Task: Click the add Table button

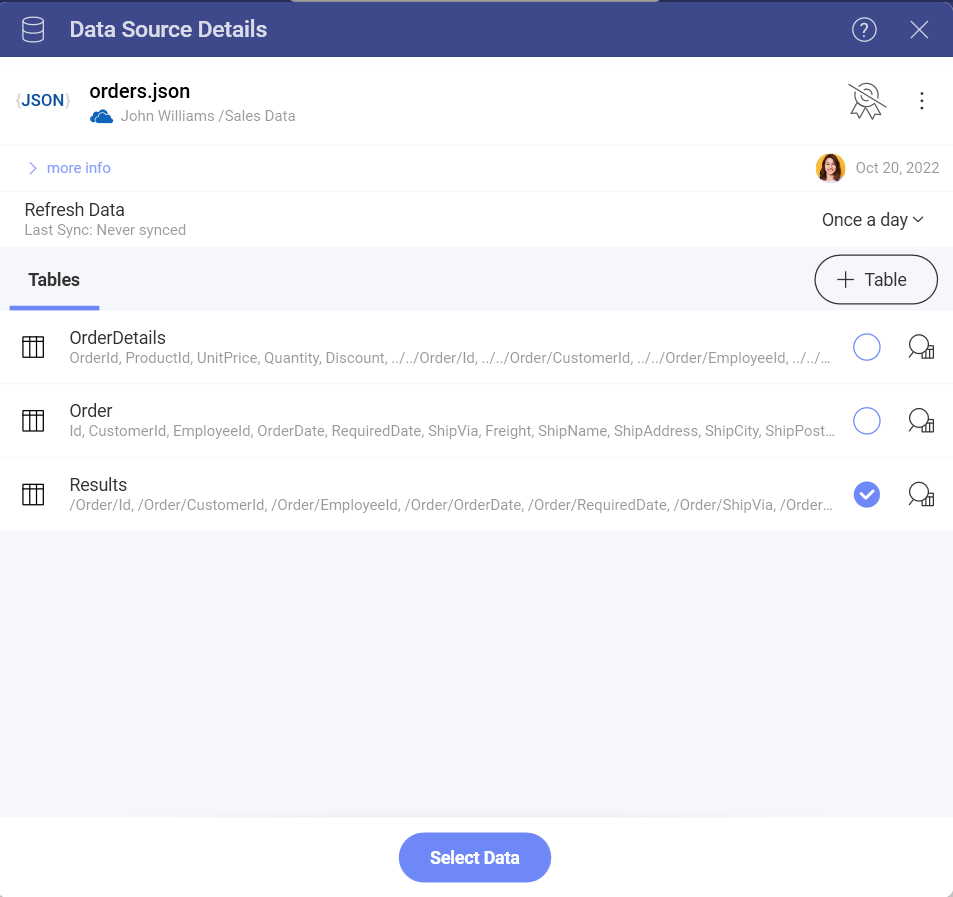Action: coord(875,280)
